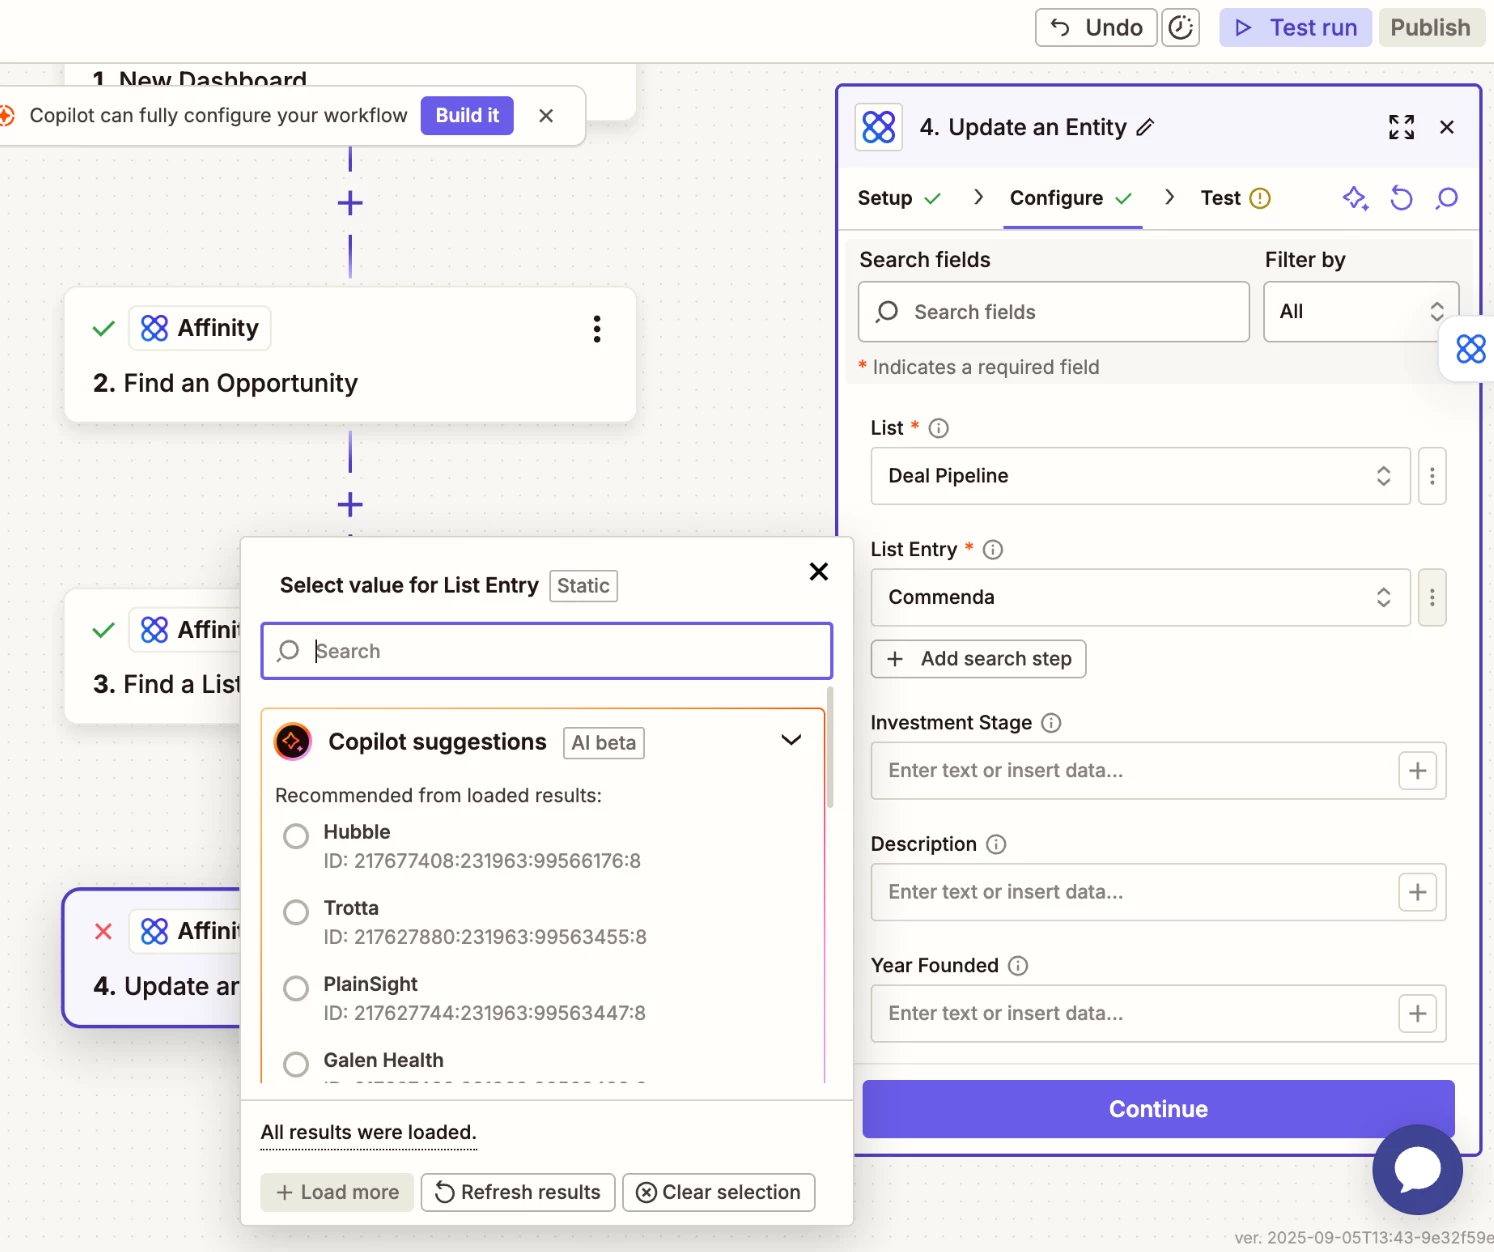
Task: Close the Update an Entity panel
Action: [x=1447, y=127]
